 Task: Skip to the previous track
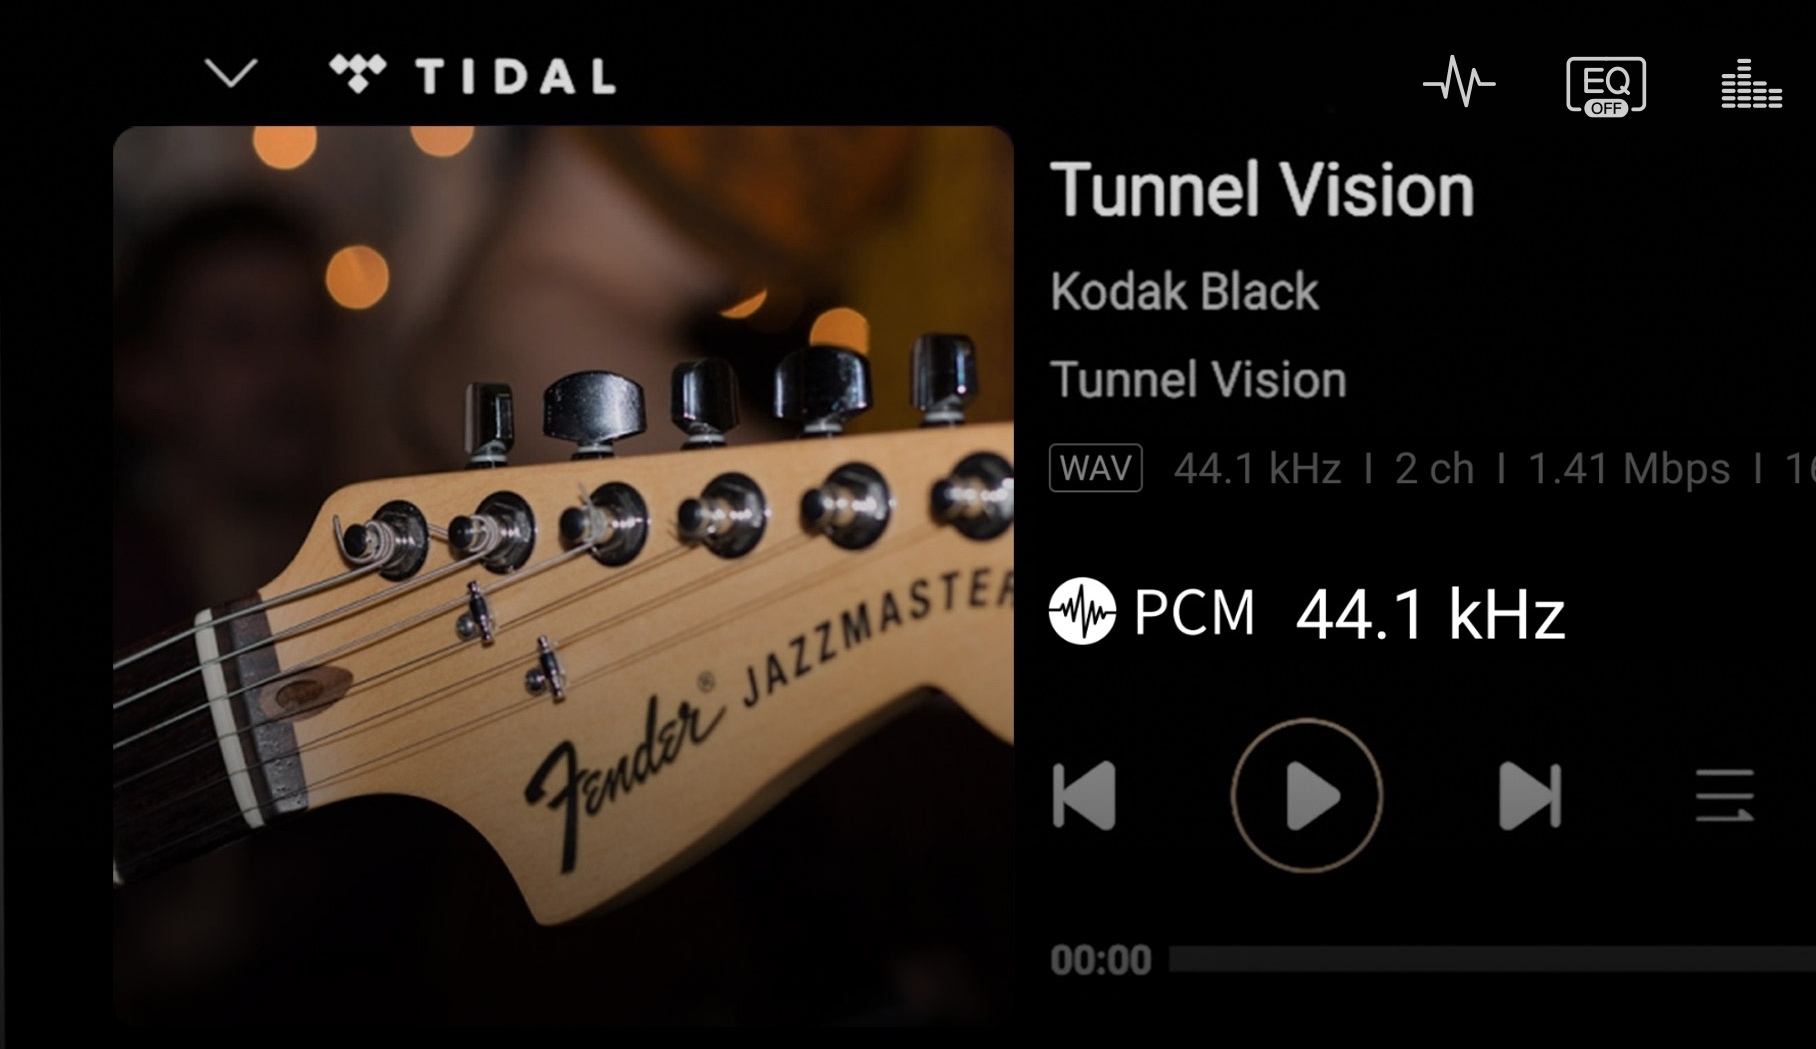pos(1085,796)
